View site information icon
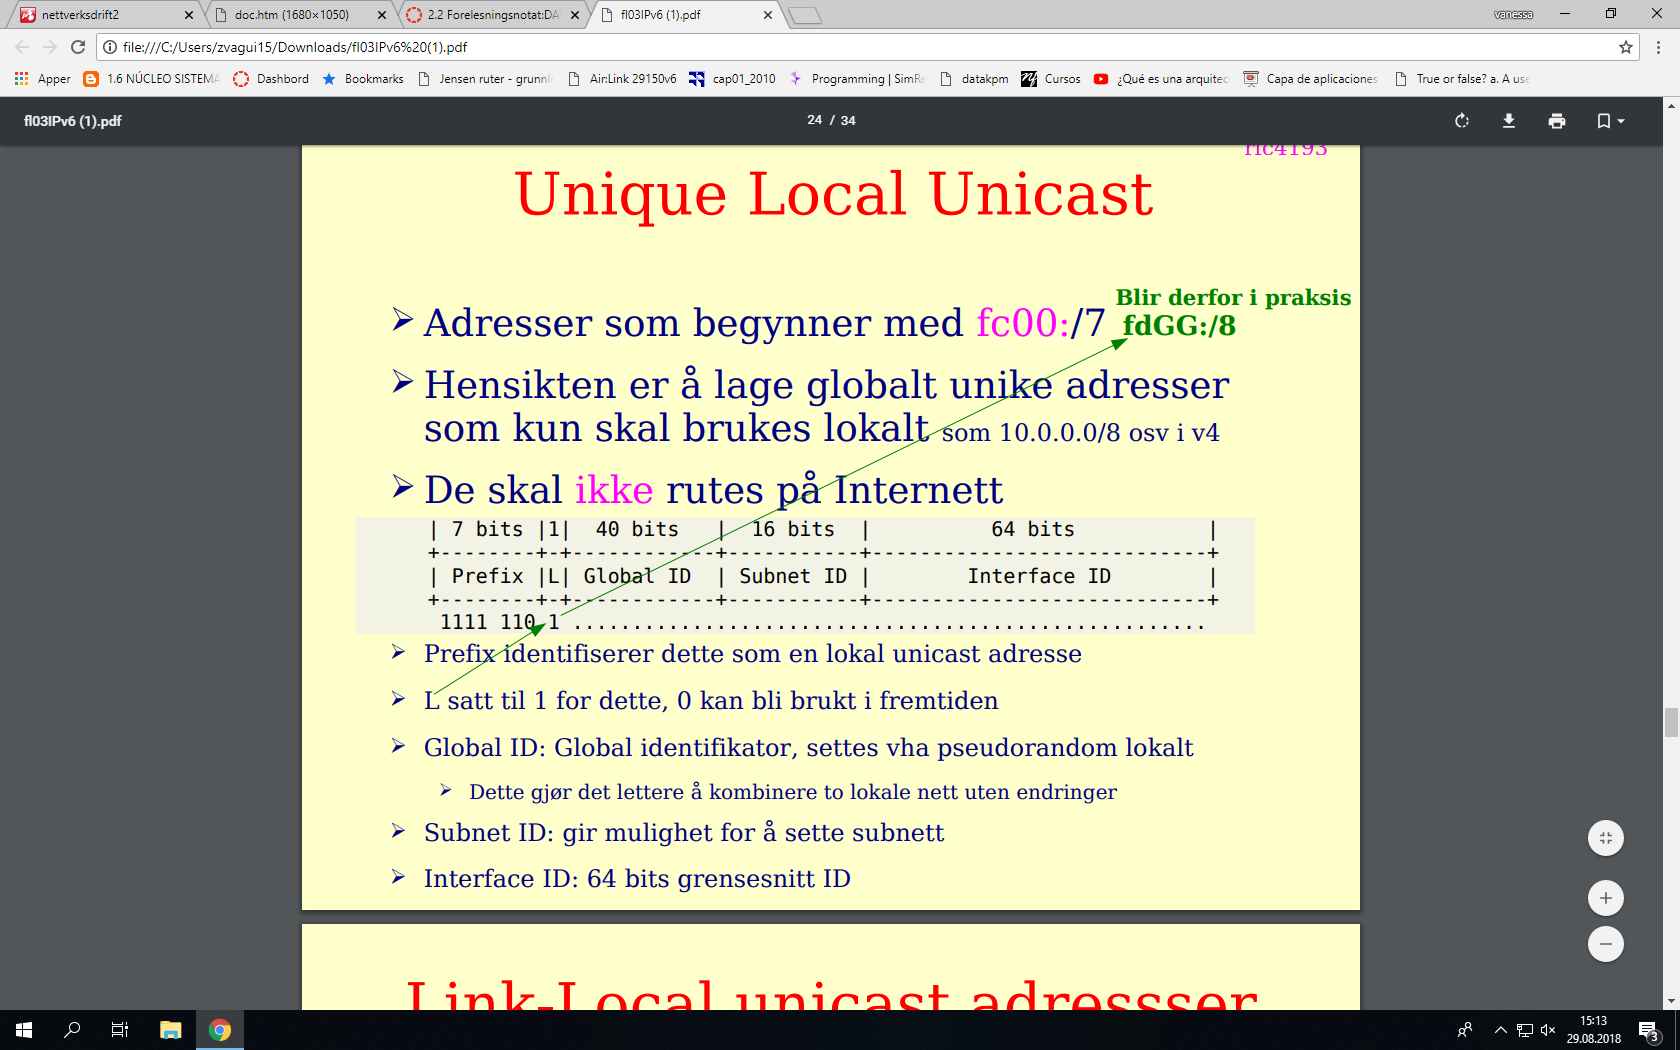The width and height of the screenshot is (1680, 1050). click(x=110, y=47)
